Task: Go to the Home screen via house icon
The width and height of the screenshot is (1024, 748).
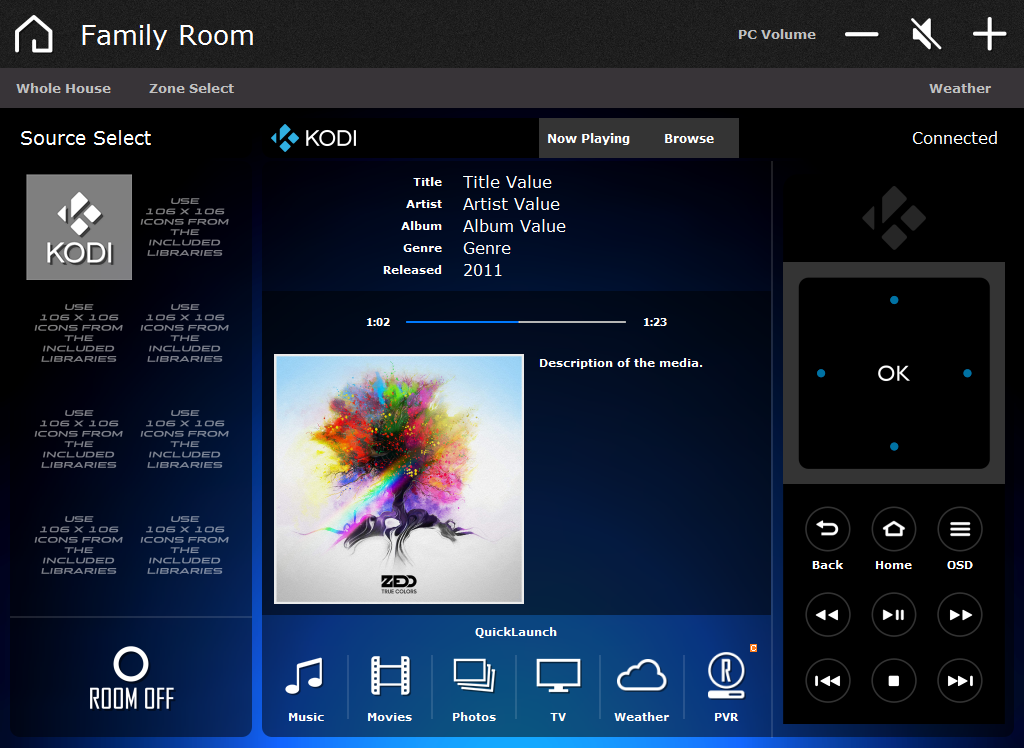Action: pyautogui.click(x=33, y=34)
